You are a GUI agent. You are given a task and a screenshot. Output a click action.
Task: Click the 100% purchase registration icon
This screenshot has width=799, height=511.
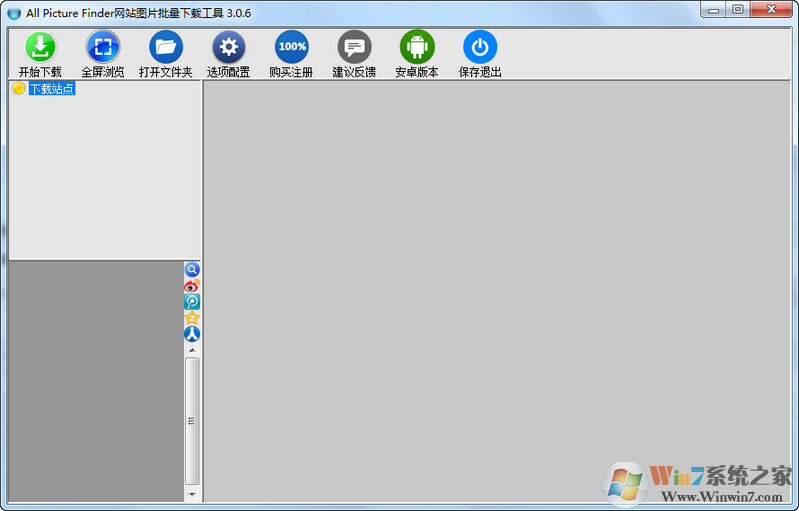[292, 47]
